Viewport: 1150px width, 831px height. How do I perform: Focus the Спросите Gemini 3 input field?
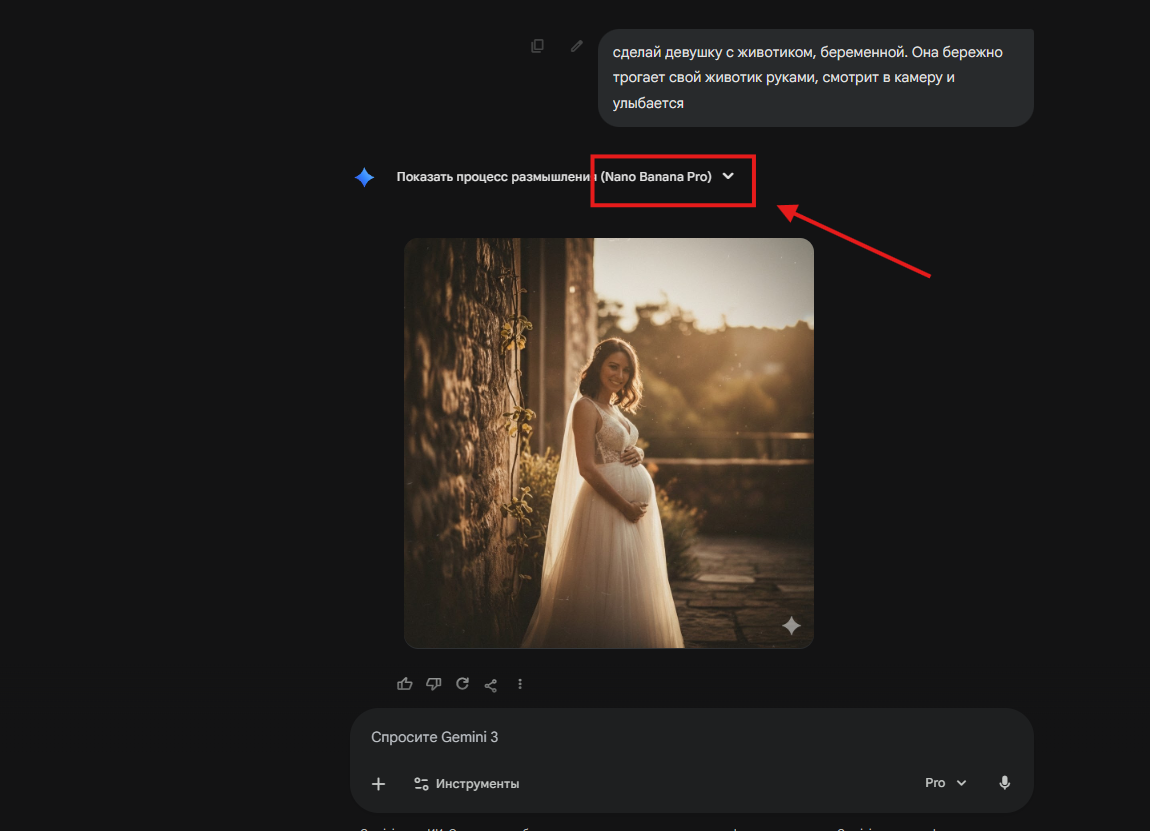click(x=690, y=737)
